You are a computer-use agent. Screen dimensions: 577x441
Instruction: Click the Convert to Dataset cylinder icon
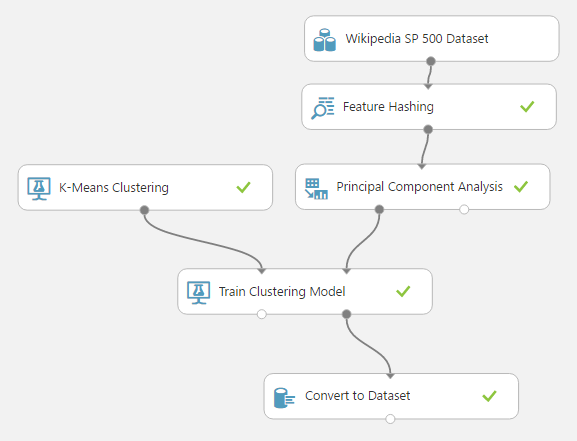tap(284, 398)
